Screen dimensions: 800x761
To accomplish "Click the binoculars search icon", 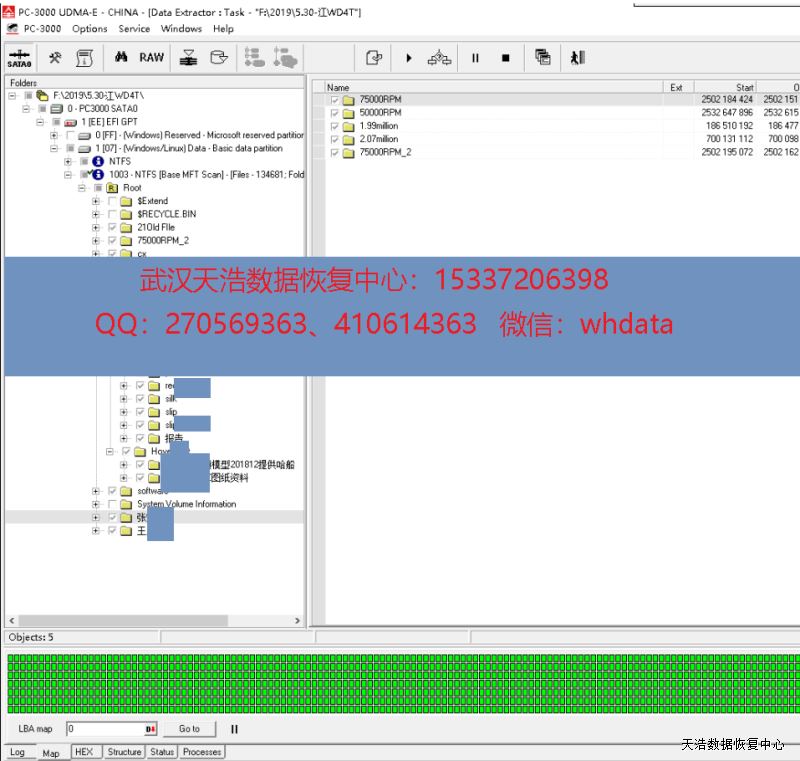I will click(122, 58).
